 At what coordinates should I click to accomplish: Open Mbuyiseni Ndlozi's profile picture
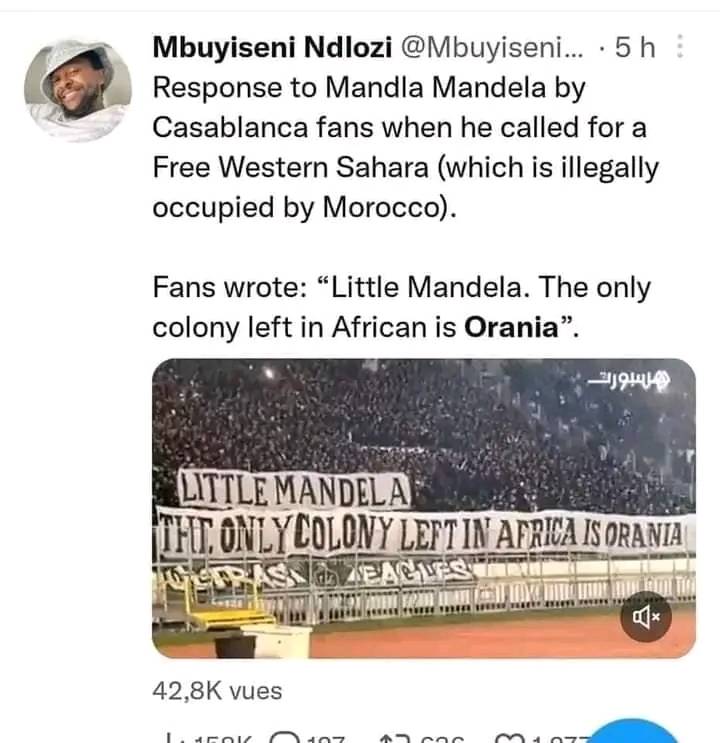77,91
